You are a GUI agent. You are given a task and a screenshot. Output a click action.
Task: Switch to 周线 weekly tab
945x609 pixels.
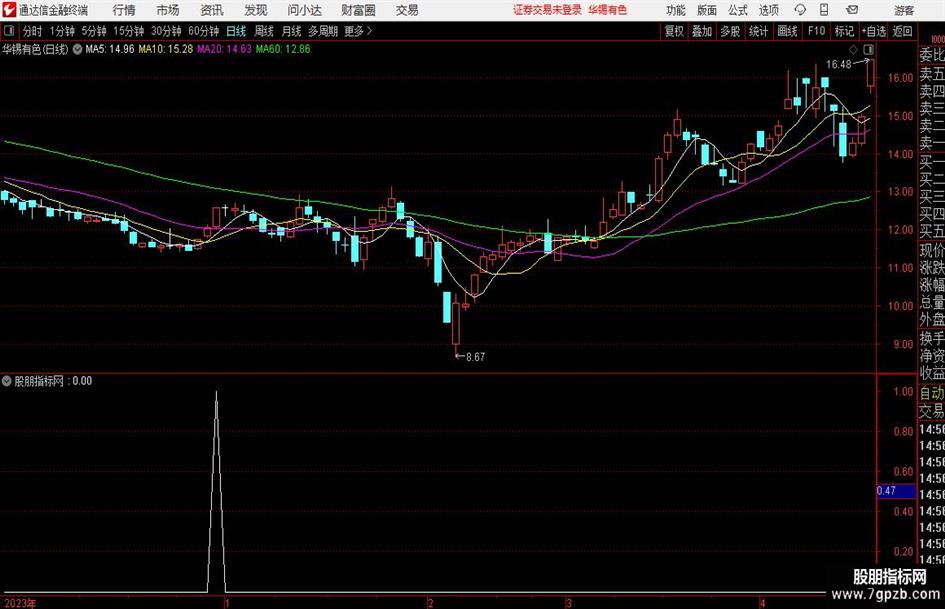264,31
